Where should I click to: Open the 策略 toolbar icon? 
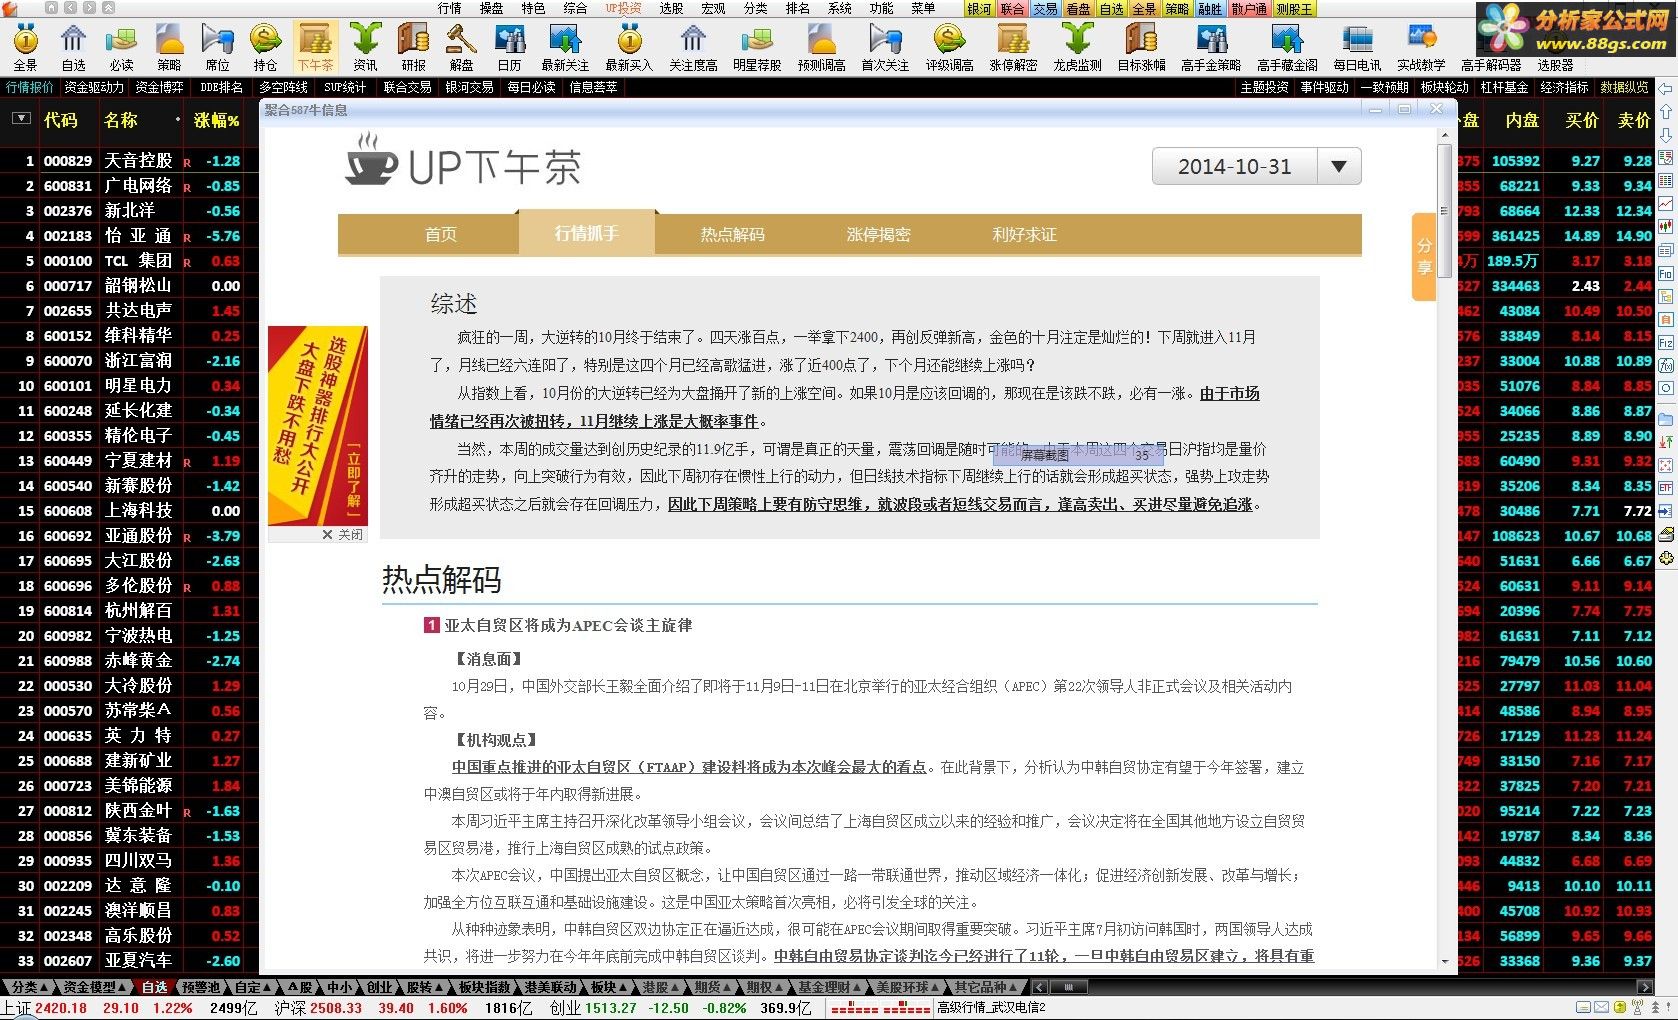click(169, 47)
